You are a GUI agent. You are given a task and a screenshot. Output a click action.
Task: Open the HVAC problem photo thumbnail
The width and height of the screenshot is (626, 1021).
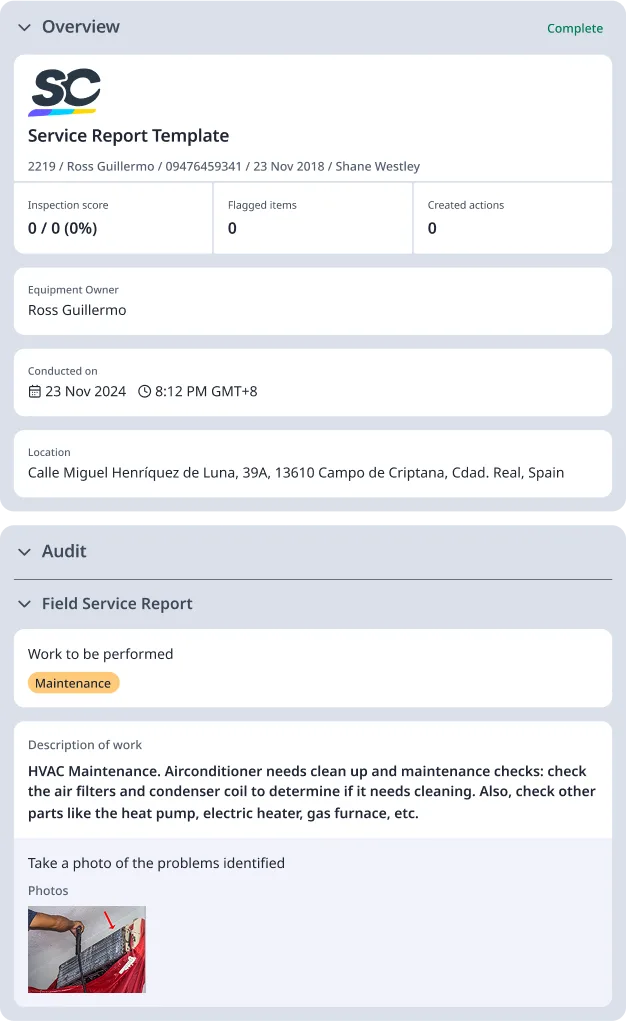(x=87, y=949)
